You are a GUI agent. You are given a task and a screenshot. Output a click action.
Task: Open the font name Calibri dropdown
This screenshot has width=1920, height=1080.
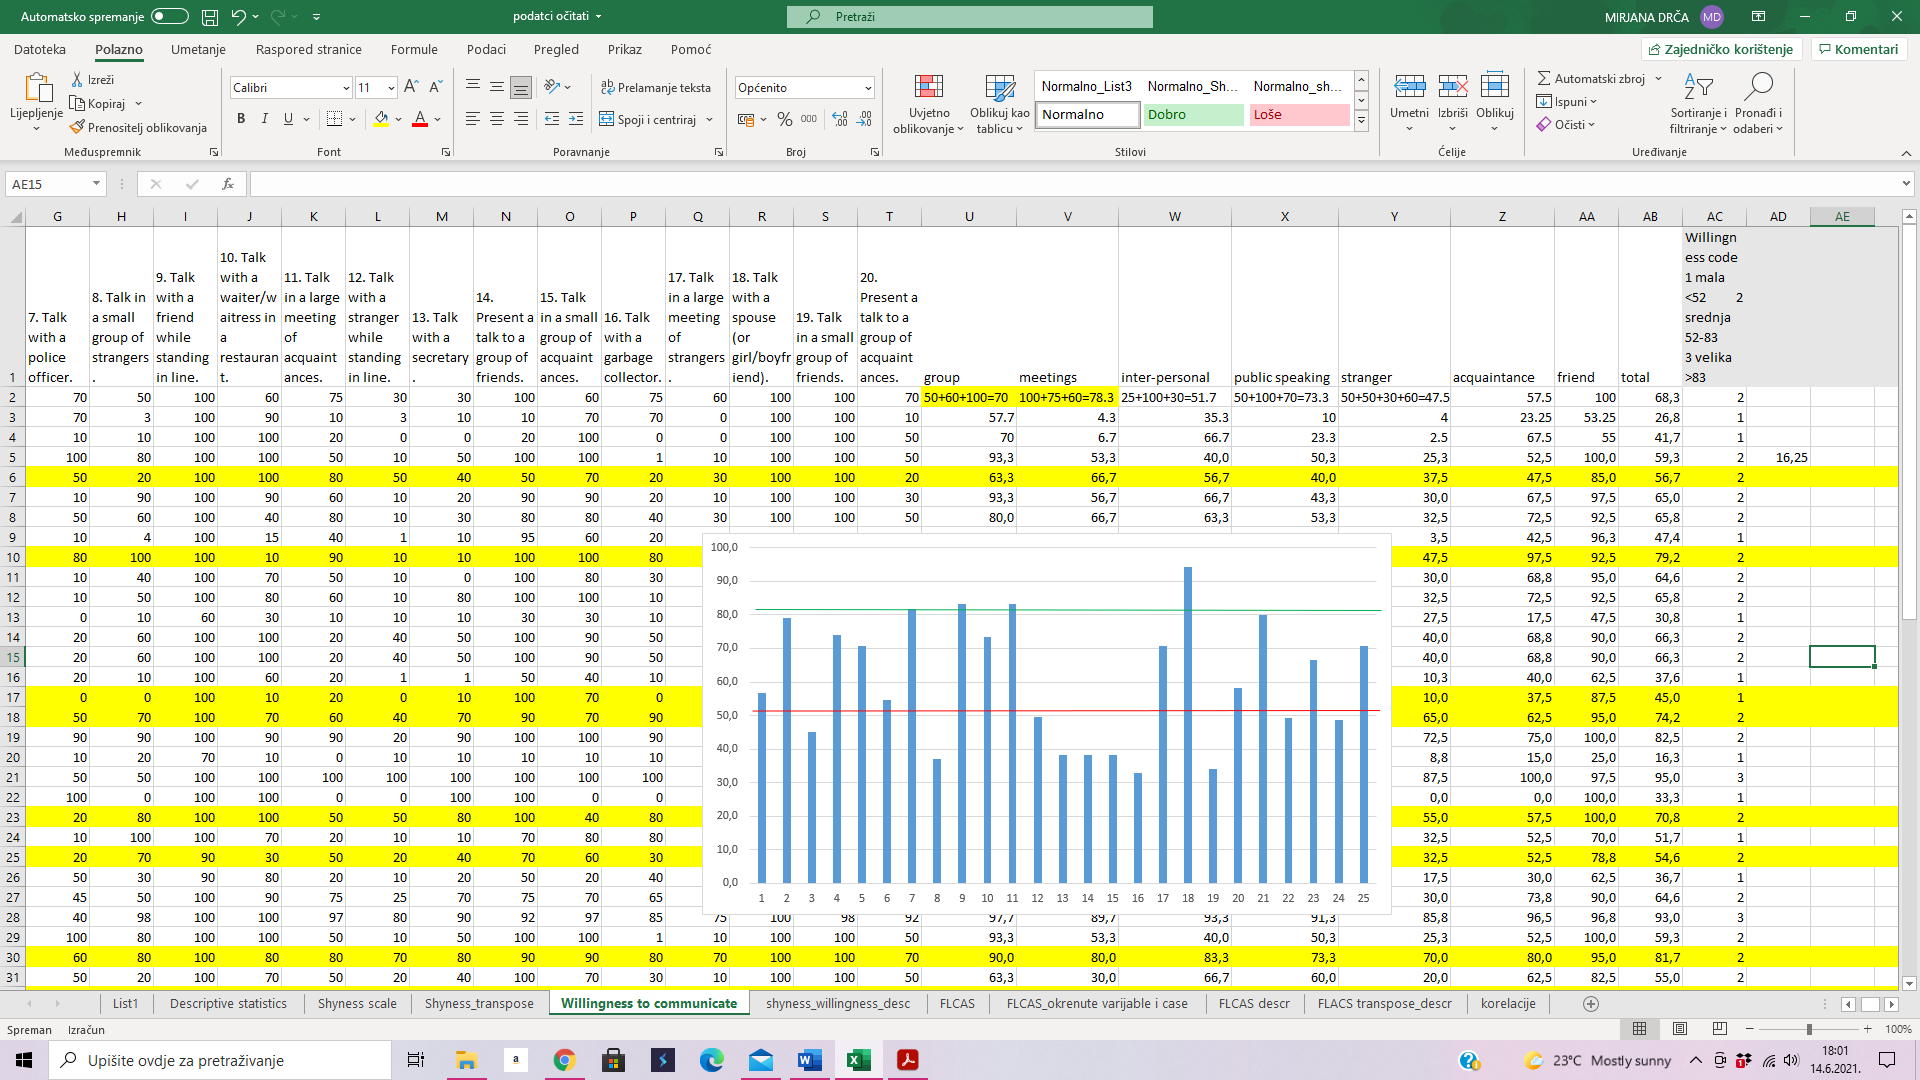tap(346, 88)
